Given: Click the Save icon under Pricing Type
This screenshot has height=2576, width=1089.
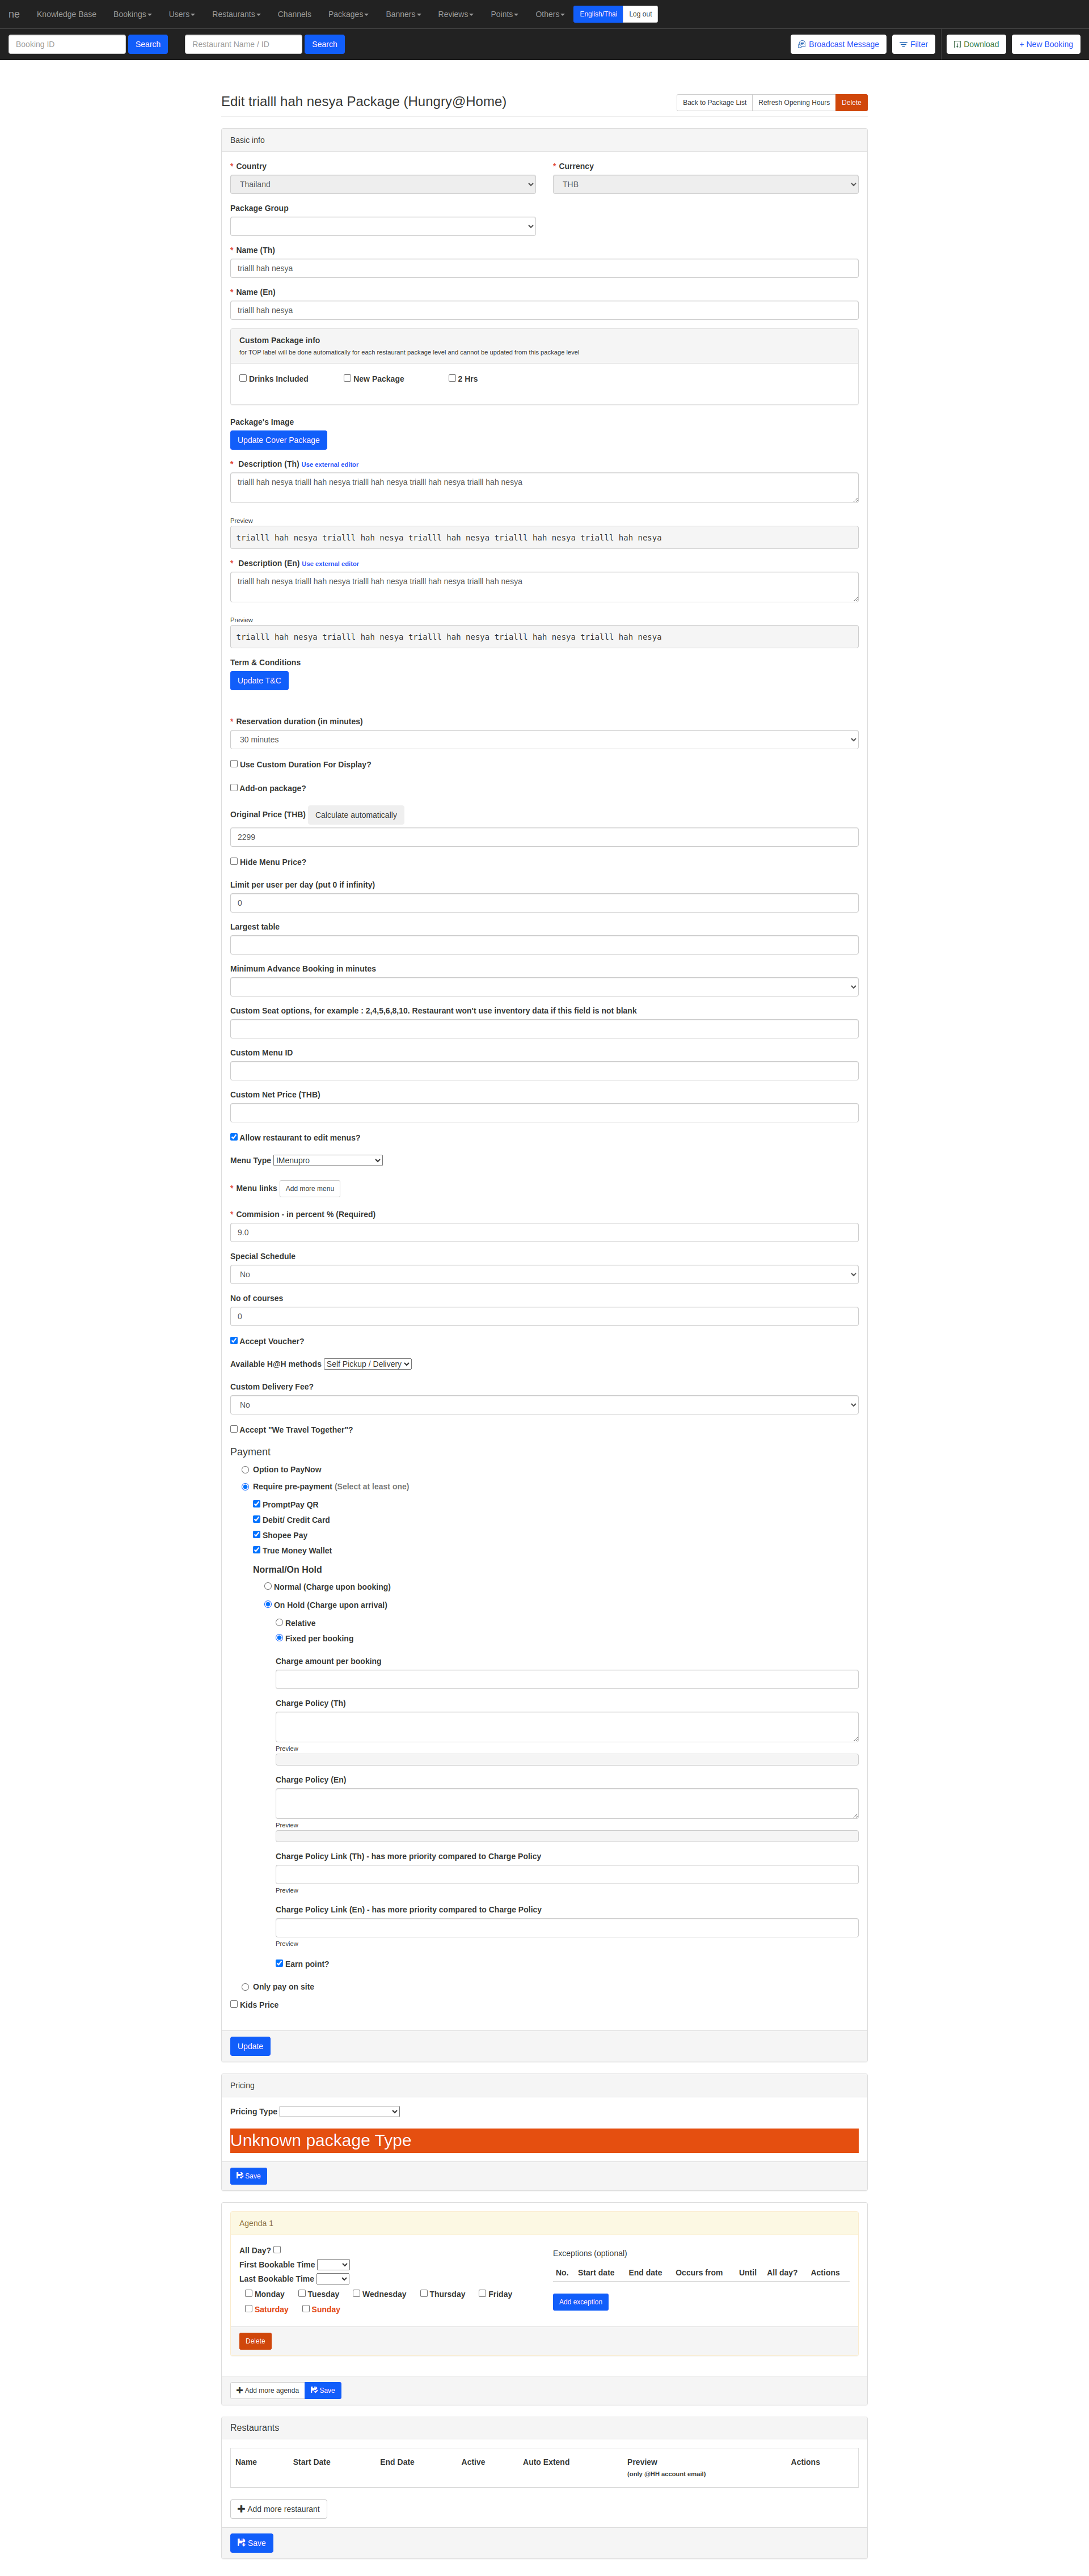Looking at the screenshot, I should 240,2176.
